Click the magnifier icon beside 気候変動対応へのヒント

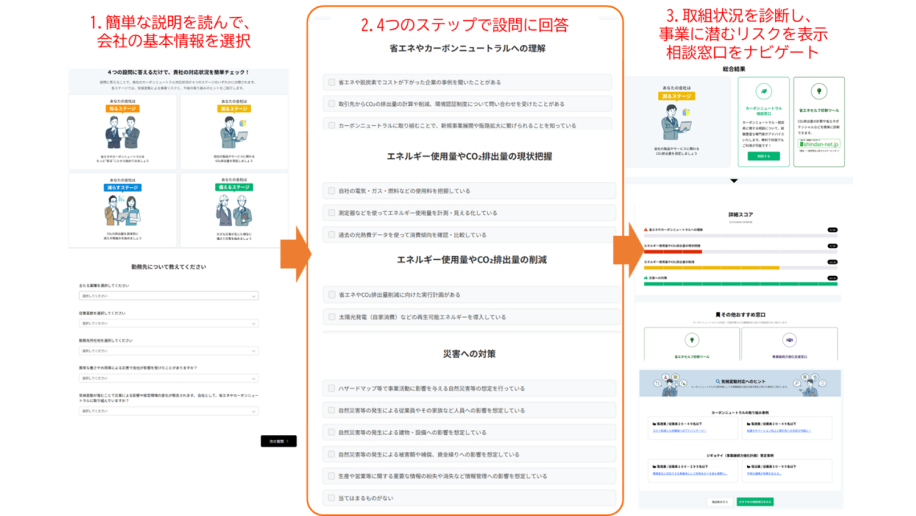click(x=718, y=382)
